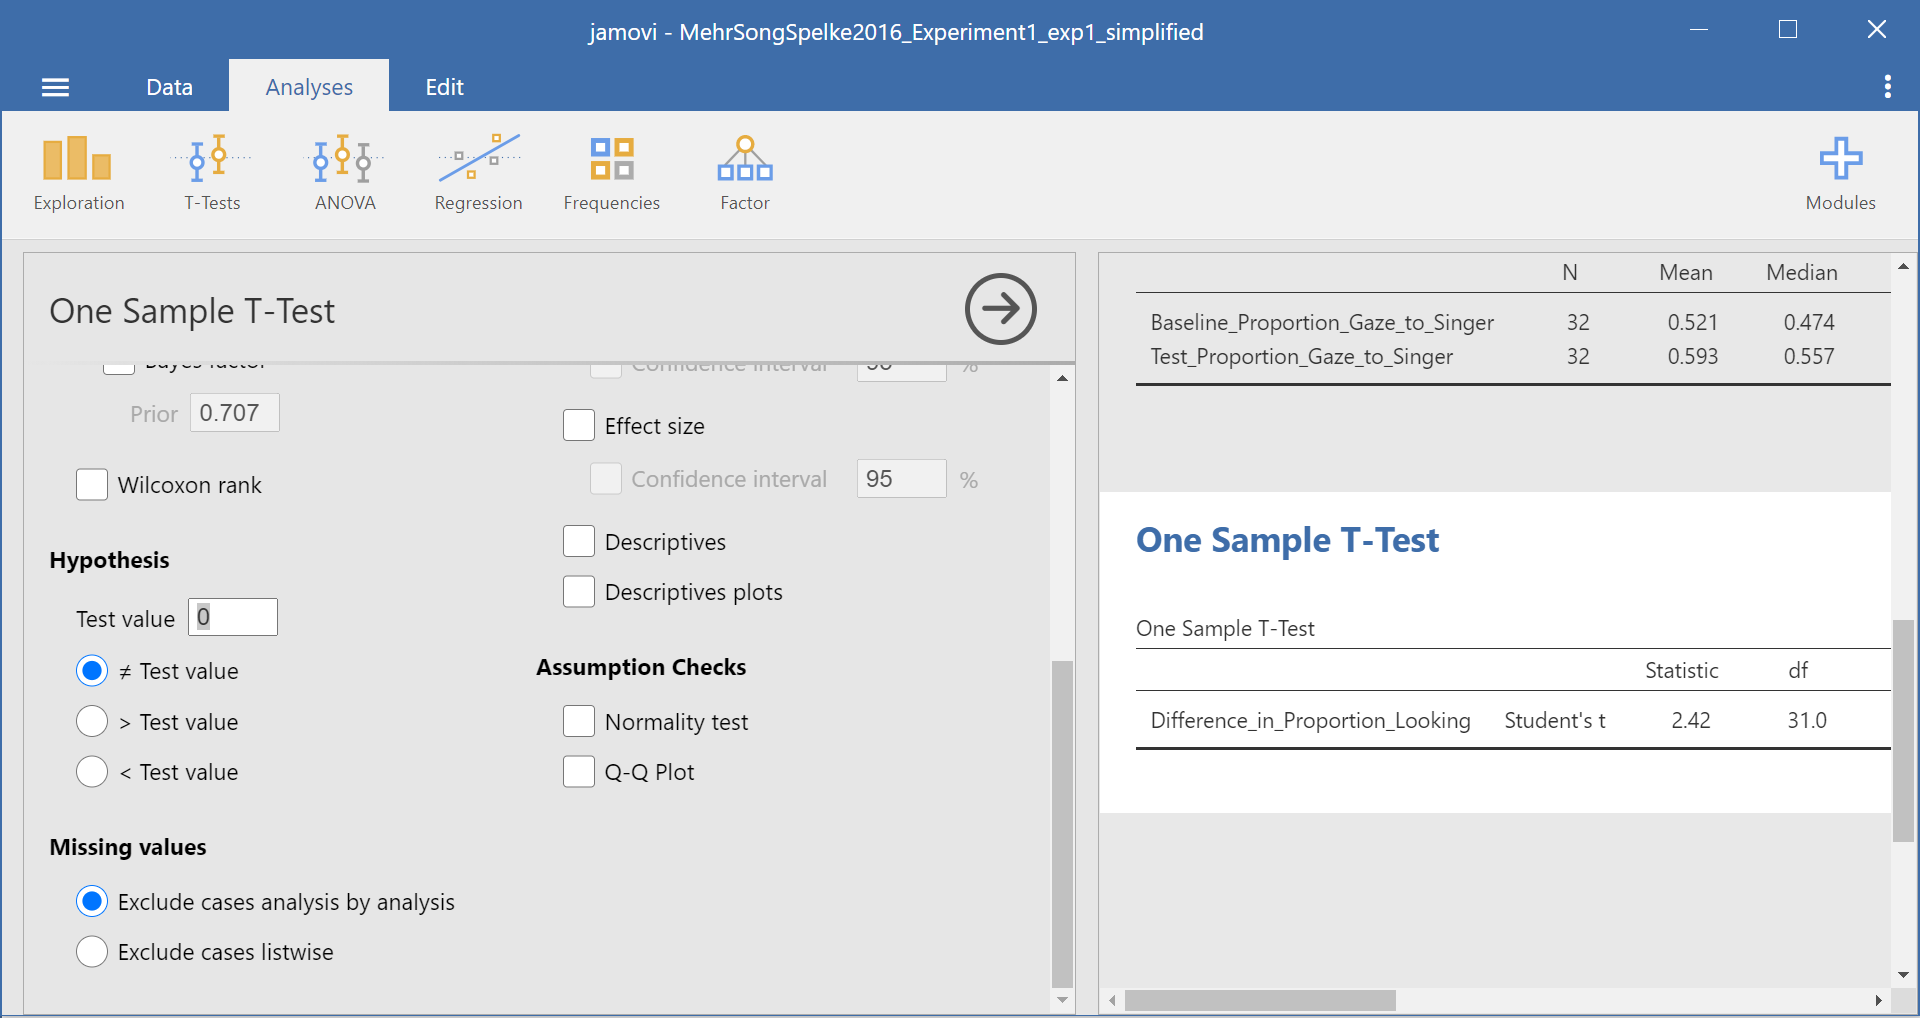Enable the Effect size checkbox
This screenshot has height=1018, width=1920.
click(x=579, y=426)
